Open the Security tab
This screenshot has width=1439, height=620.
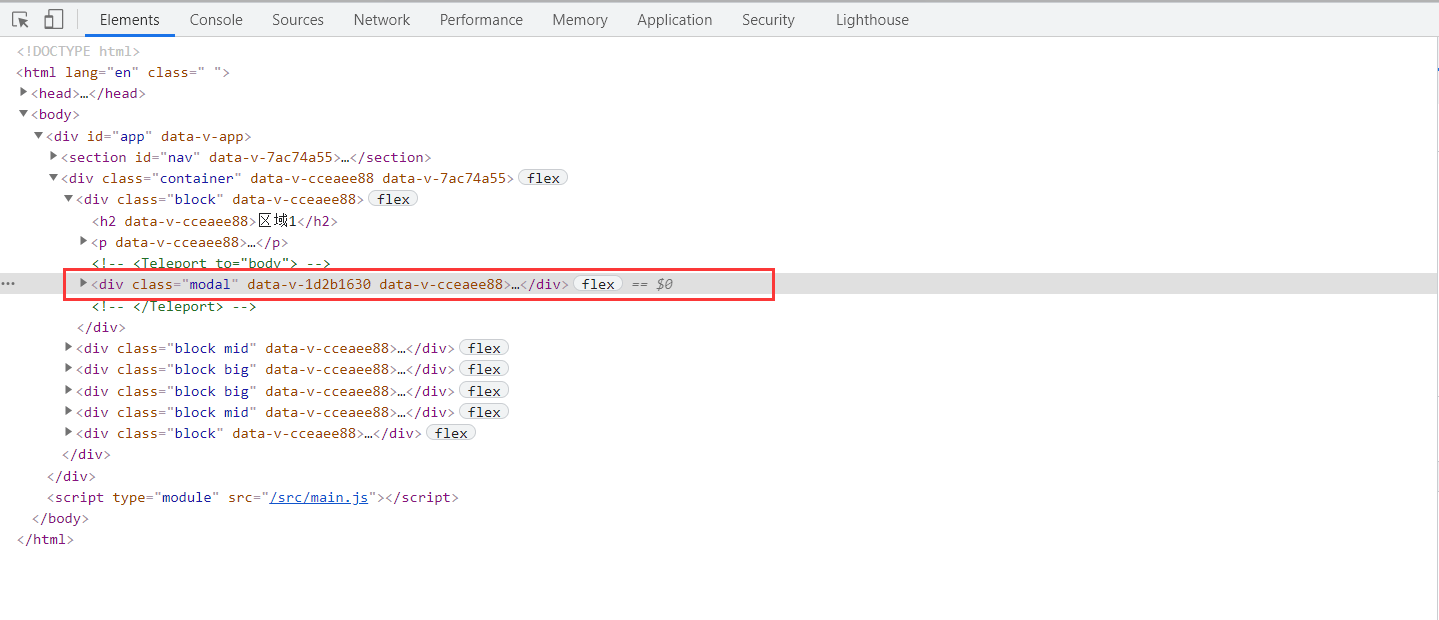coord(768,20)
